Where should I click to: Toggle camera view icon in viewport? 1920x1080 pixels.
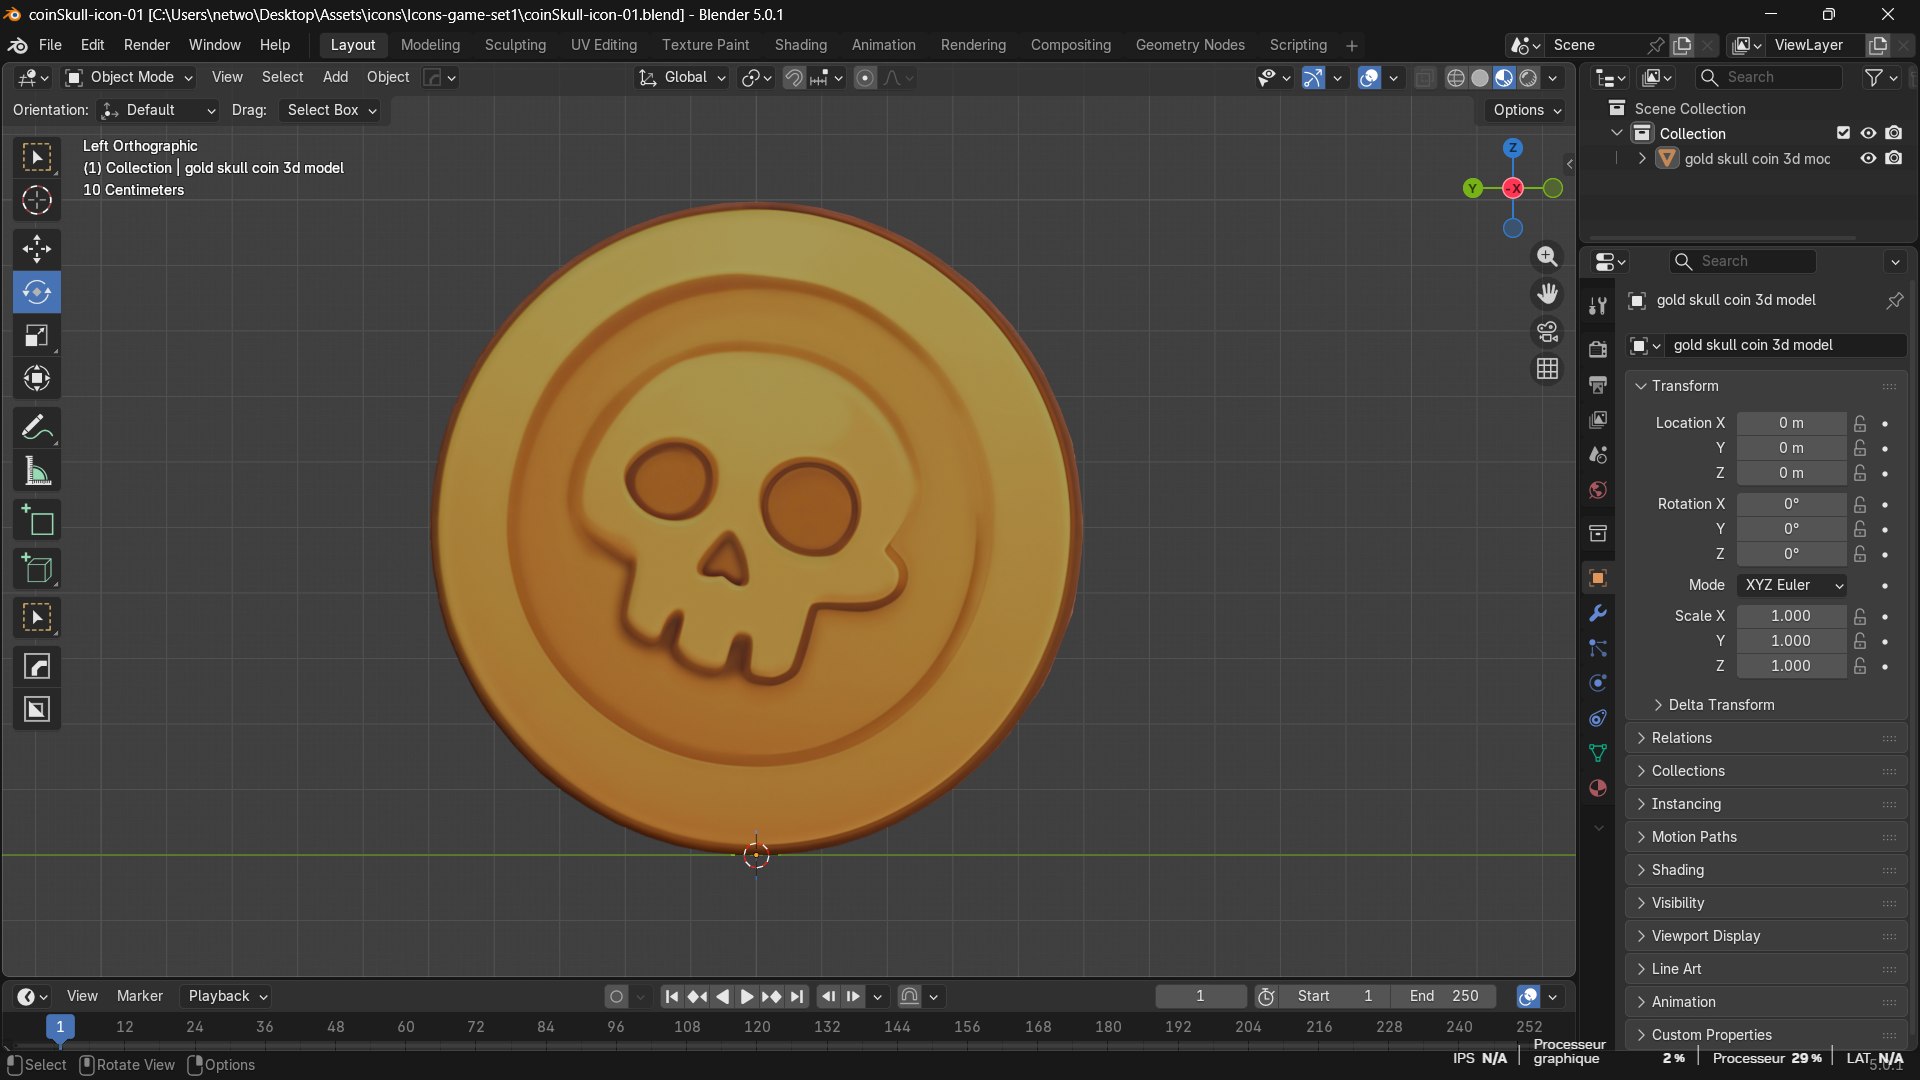click(1547, 331)
